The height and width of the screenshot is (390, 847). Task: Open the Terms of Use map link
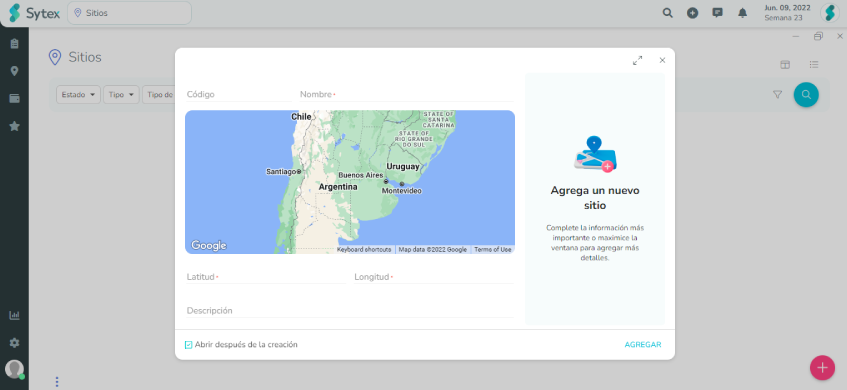pos(493,250)
